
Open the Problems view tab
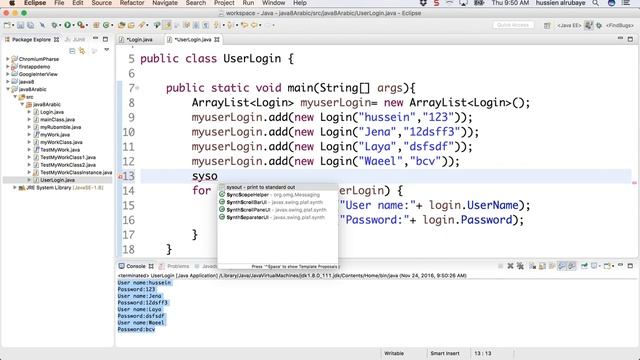175,266
